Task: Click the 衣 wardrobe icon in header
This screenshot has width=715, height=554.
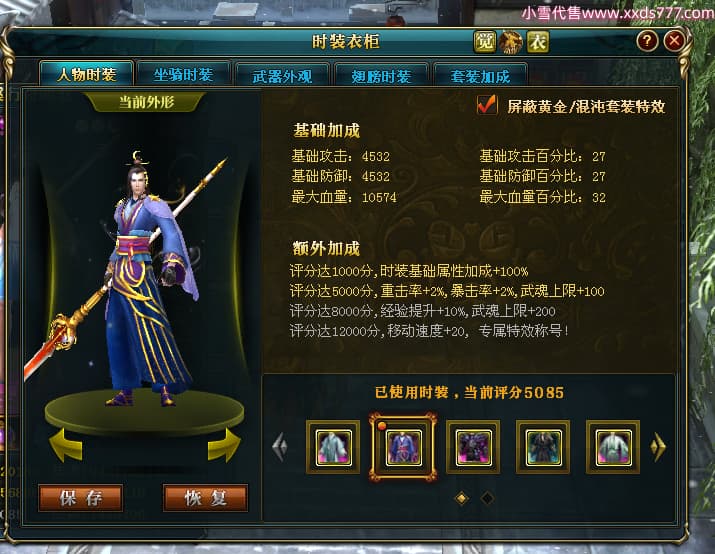Action: pyautogui.click(x=538, y=42)
